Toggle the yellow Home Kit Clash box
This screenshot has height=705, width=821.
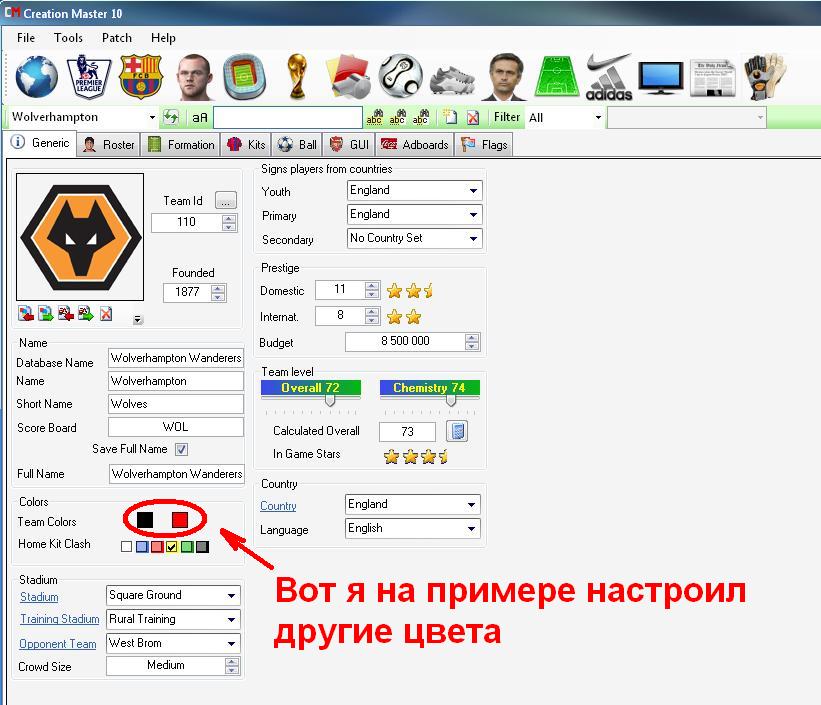pyautogui.click(x=172, y=547)
